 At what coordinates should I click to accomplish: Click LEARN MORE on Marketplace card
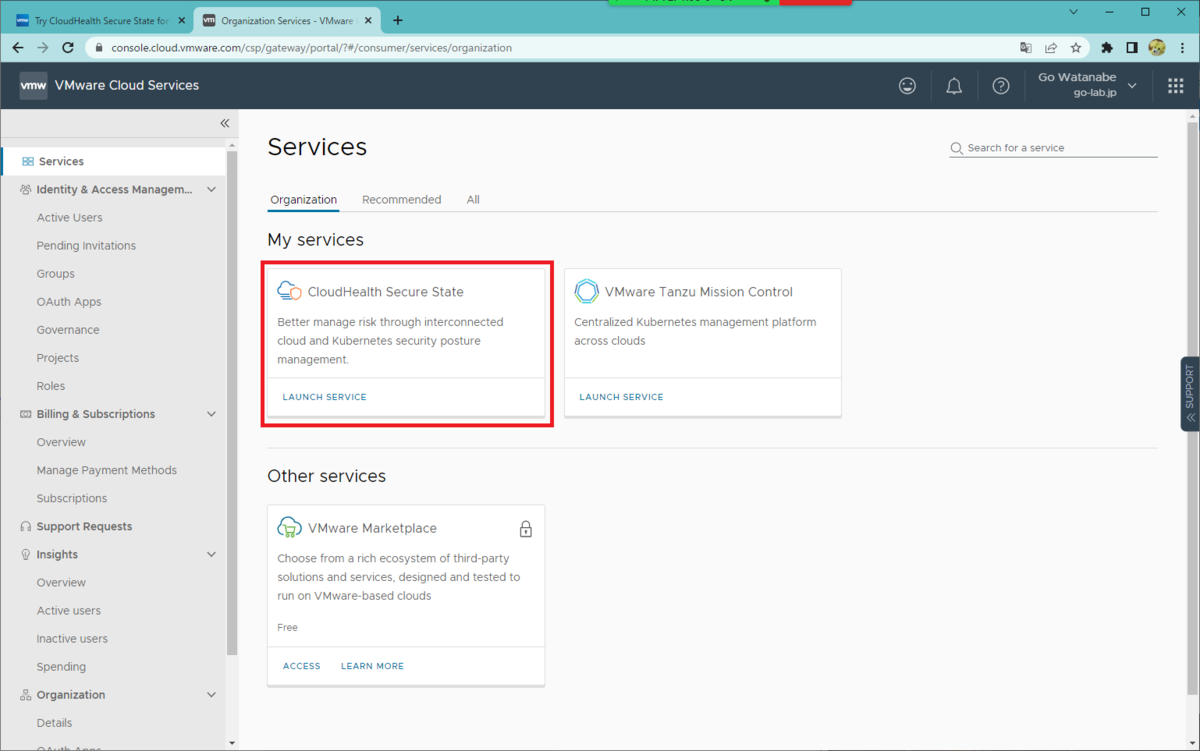(372, 666)
